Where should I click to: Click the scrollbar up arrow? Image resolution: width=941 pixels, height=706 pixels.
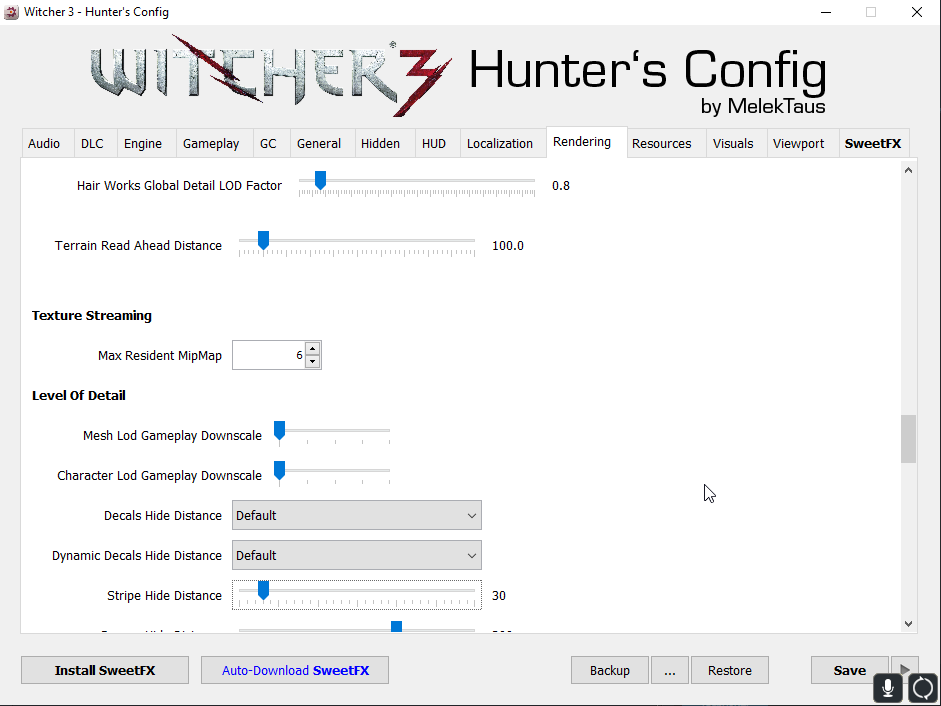coord(909,170)
